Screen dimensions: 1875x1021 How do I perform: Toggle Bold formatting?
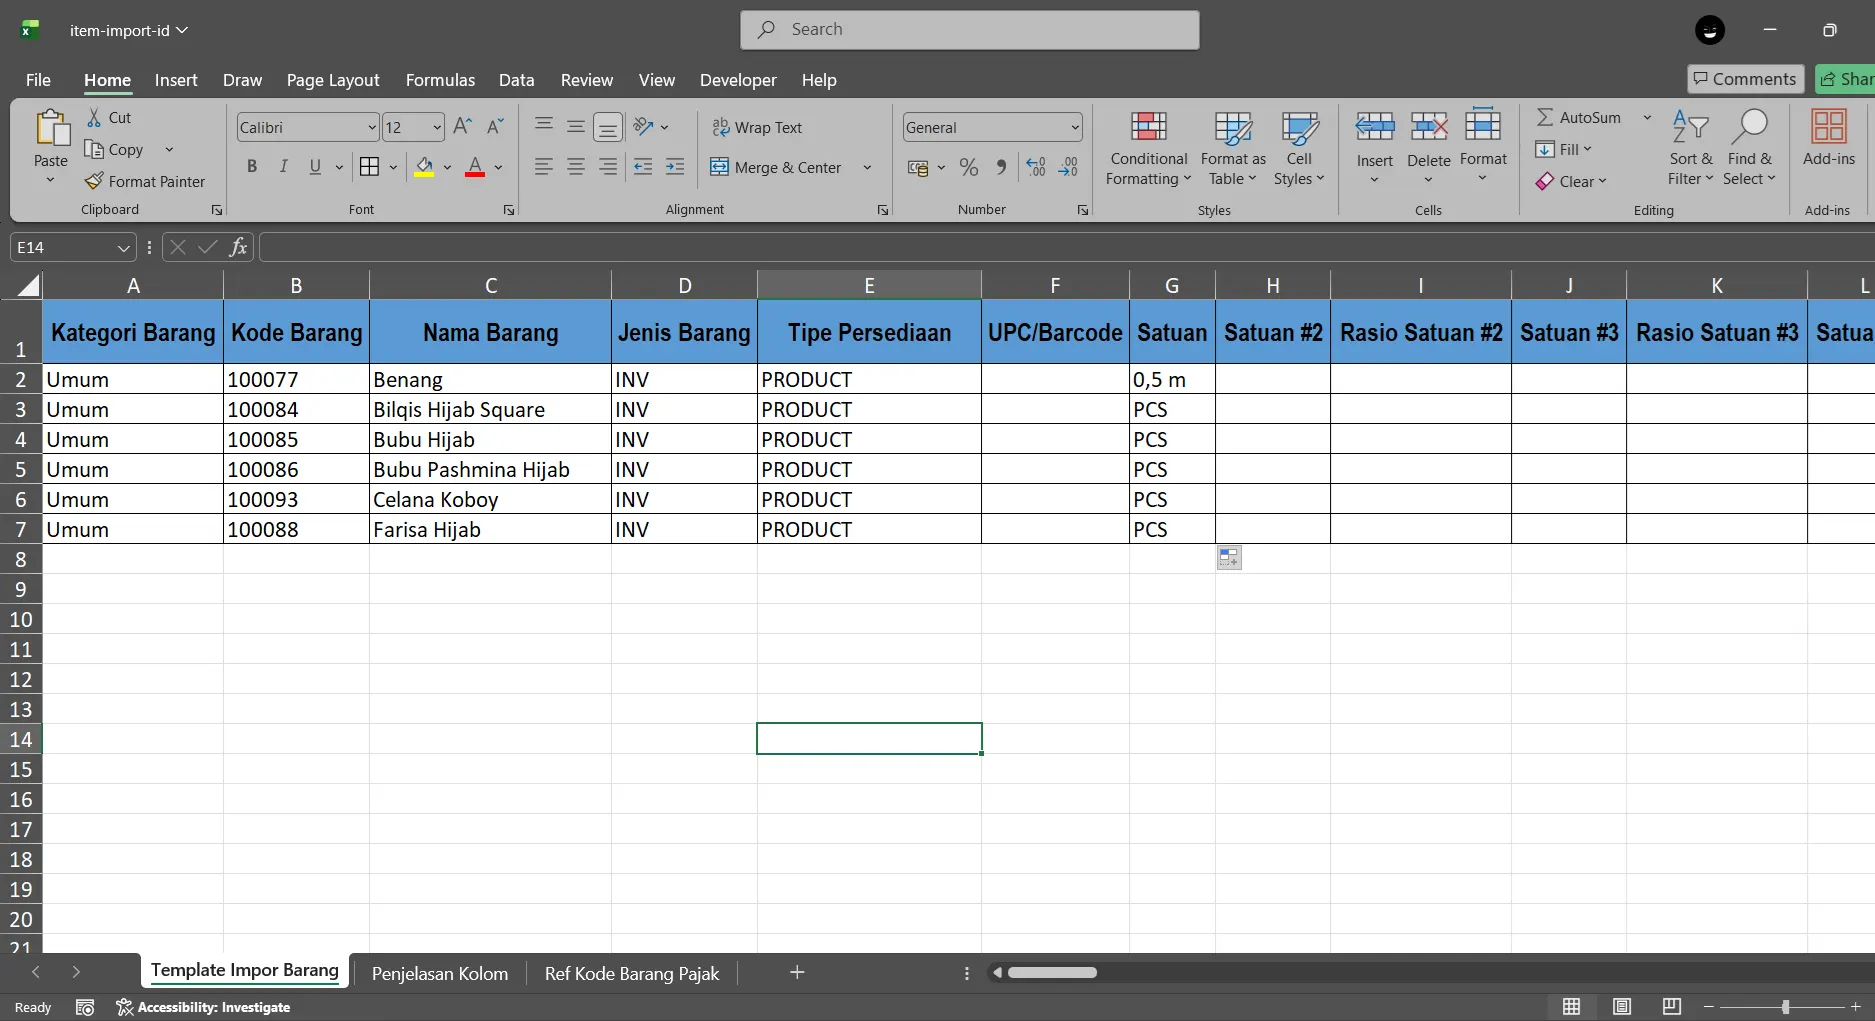pos(252,167)
